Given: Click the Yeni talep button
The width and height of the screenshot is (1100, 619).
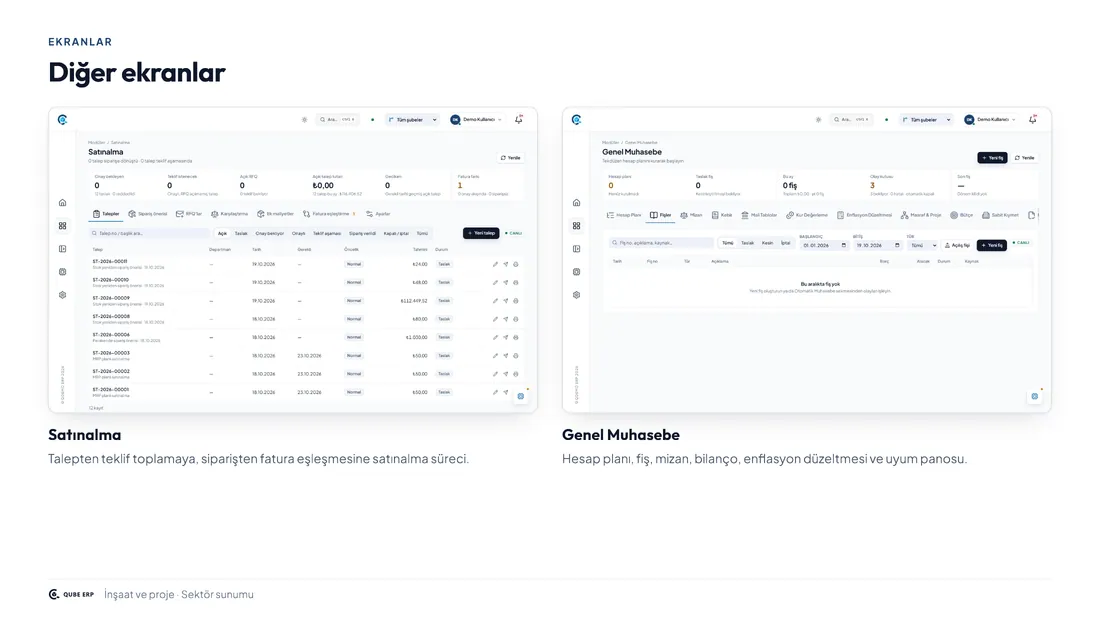Looking at the screenshot, I should point(481,233).
